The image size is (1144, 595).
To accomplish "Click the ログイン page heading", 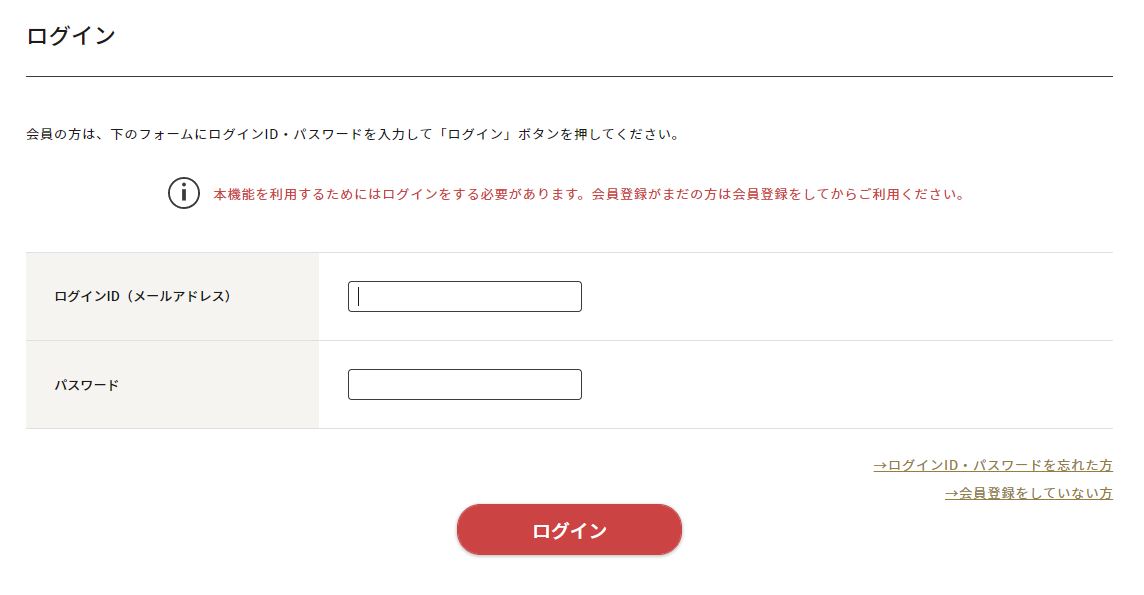I will click(x=71, y=36).
